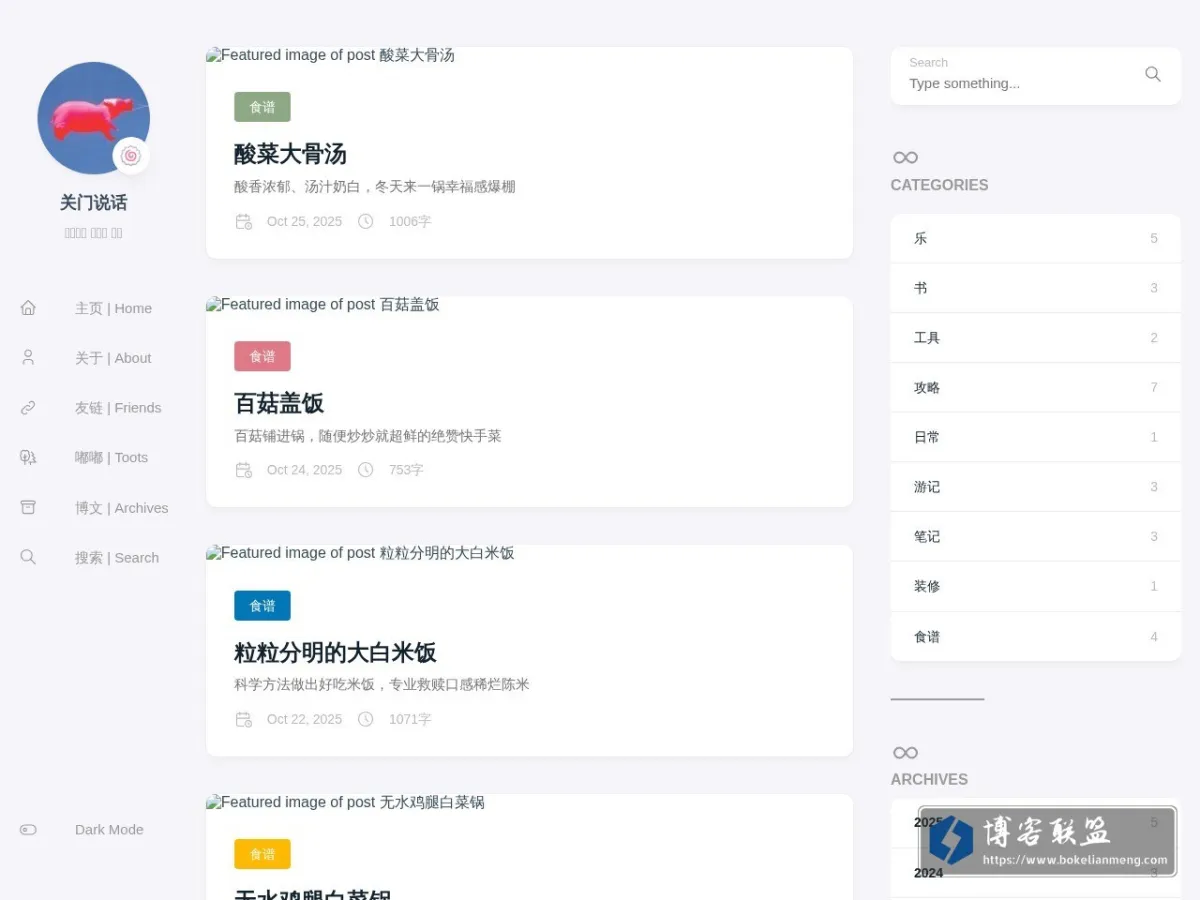Click calendar icon next to Oct 24, 2025
Screen dimensions: 1200x900
coord(244,470)
